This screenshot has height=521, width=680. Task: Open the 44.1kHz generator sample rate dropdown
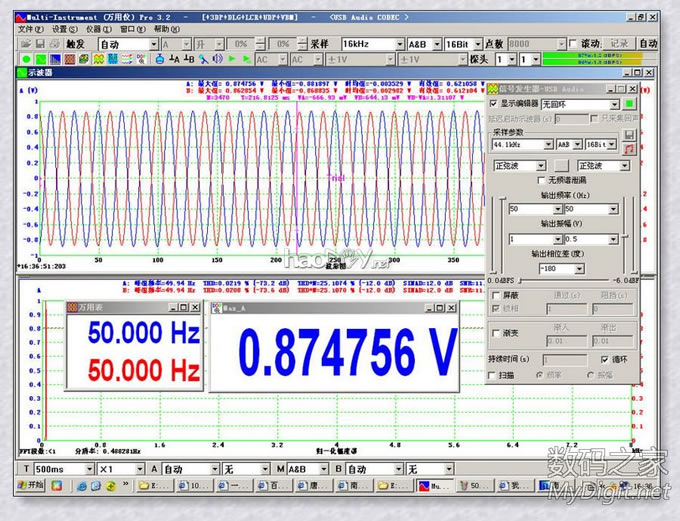click(x=548, y=144)
